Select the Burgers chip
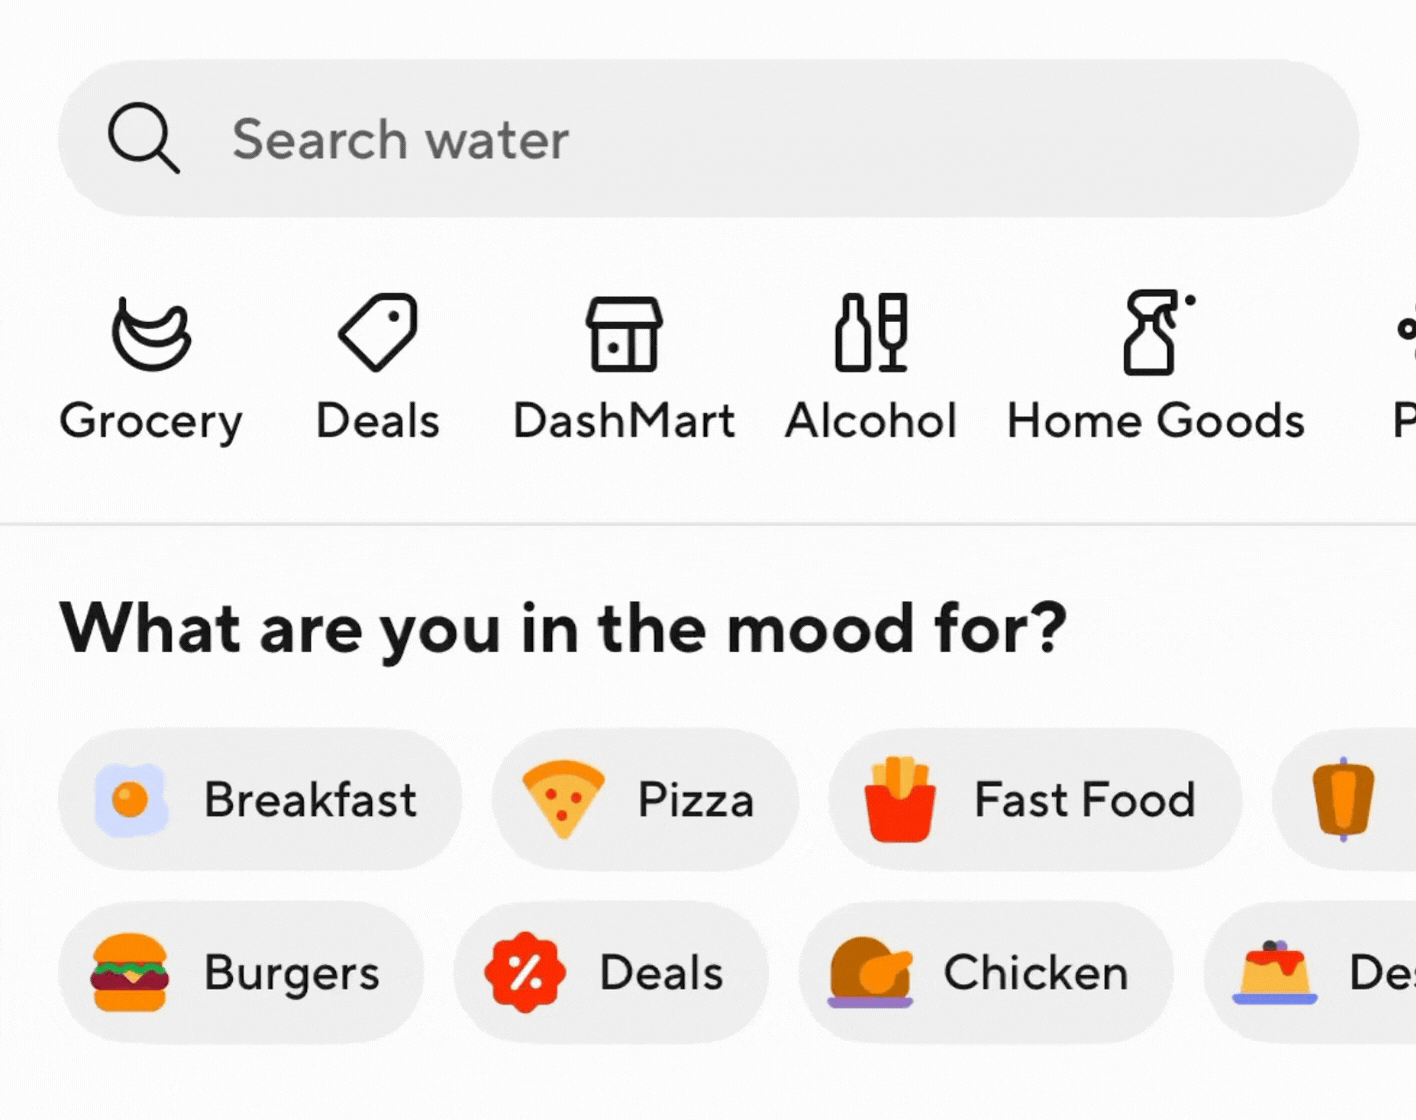The width and height of the screenshot is (1416, 1120). point(240,972)
